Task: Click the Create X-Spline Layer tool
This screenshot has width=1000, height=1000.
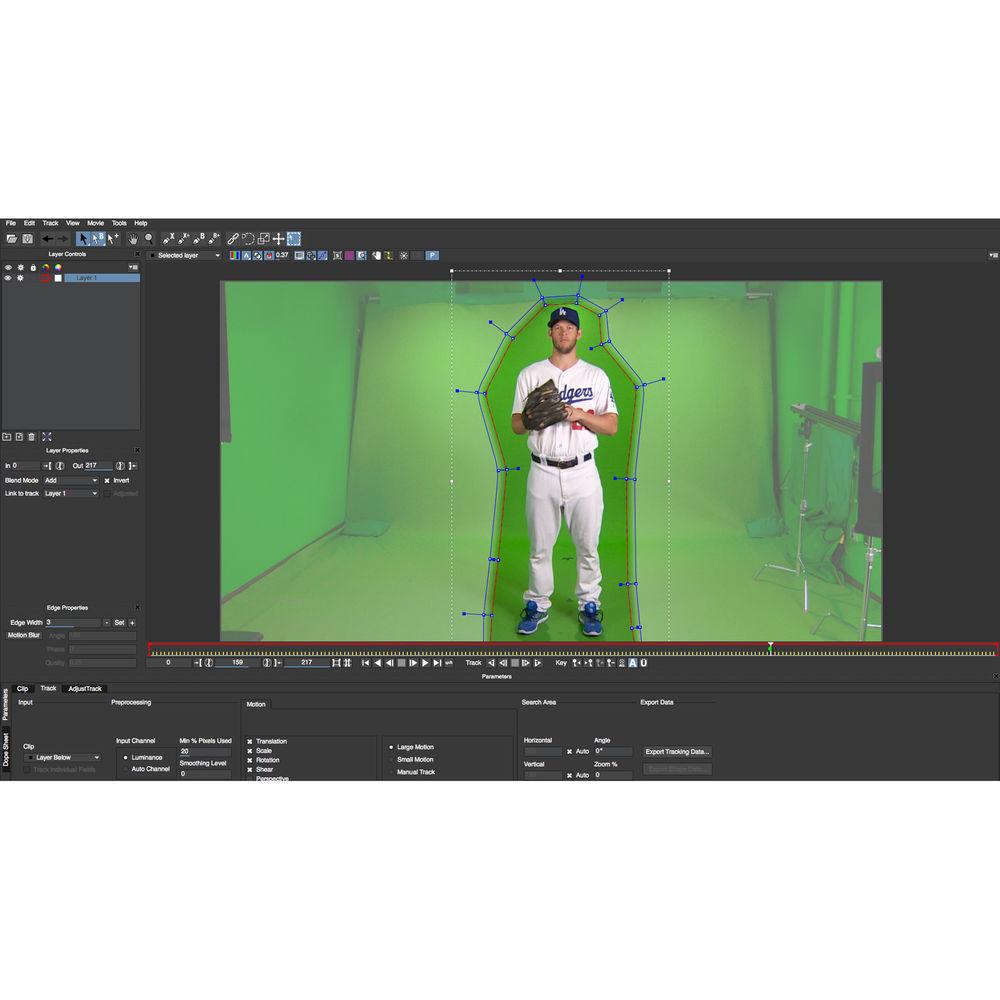Action: point(168,239)
